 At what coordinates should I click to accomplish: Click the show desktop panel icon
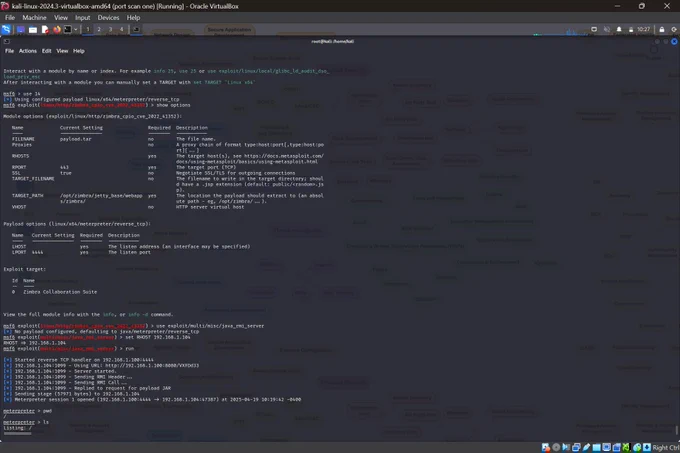(20, 29)
